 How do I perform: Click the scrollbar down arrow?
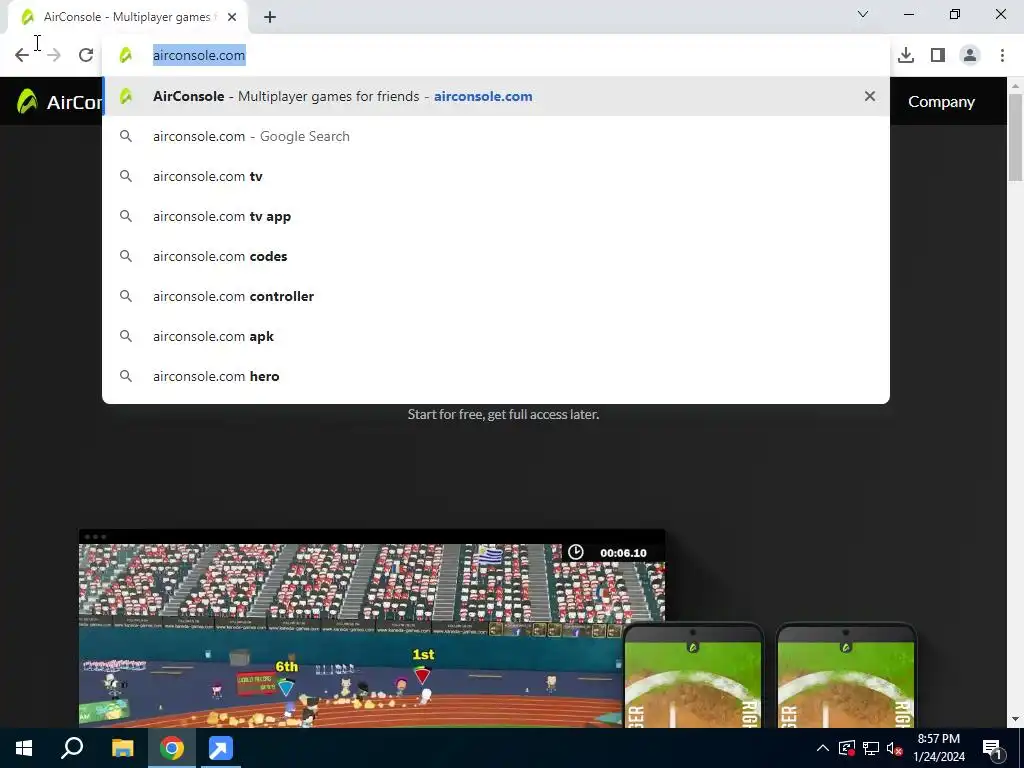point(1016,719)
